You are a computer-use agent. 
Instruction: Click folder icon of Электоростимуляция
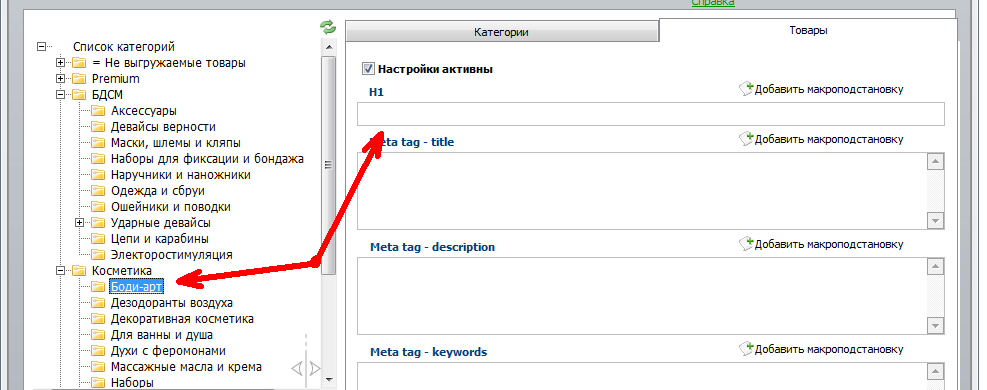(x=98, y=255)
